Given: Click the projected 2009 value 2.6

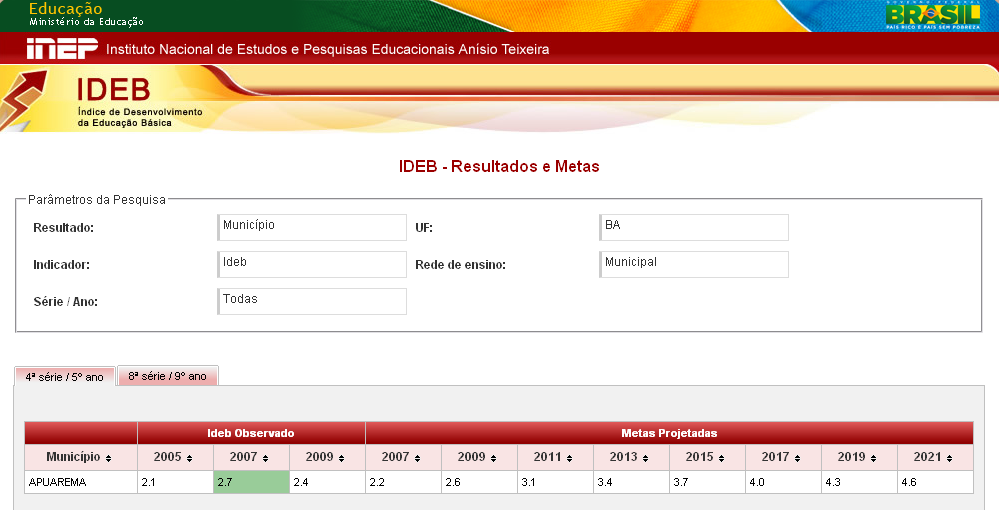Looking at the screenshot, I should tap(479, 482).
